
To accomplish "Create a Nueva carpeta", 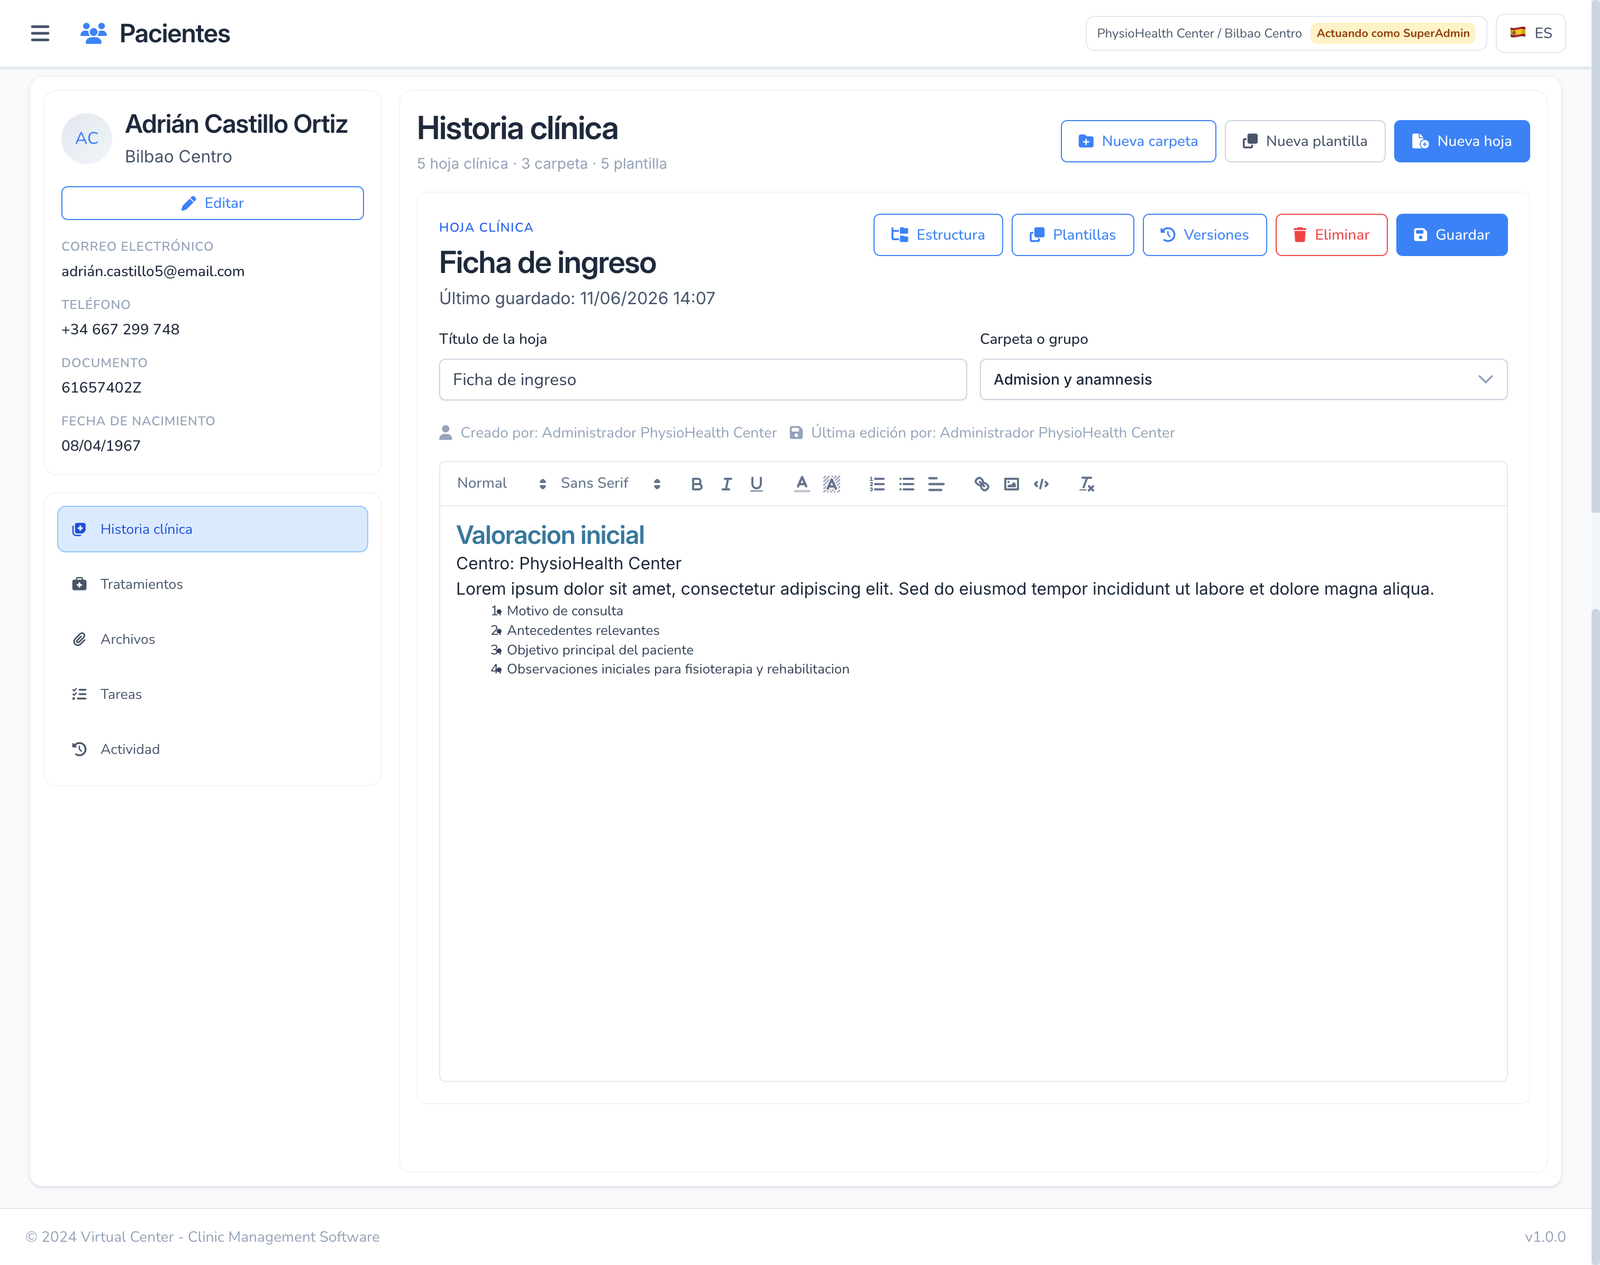I will (1138, 141).
